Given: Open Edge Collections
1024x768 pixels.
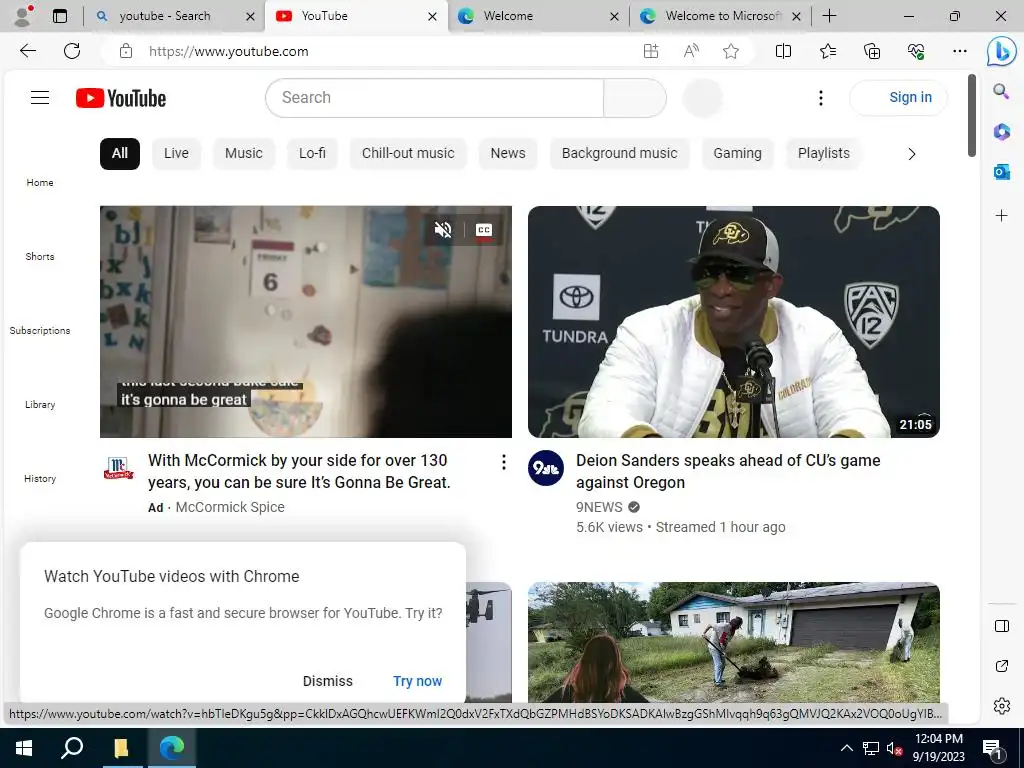Looking at the screenshot, I should pos(872,51).
